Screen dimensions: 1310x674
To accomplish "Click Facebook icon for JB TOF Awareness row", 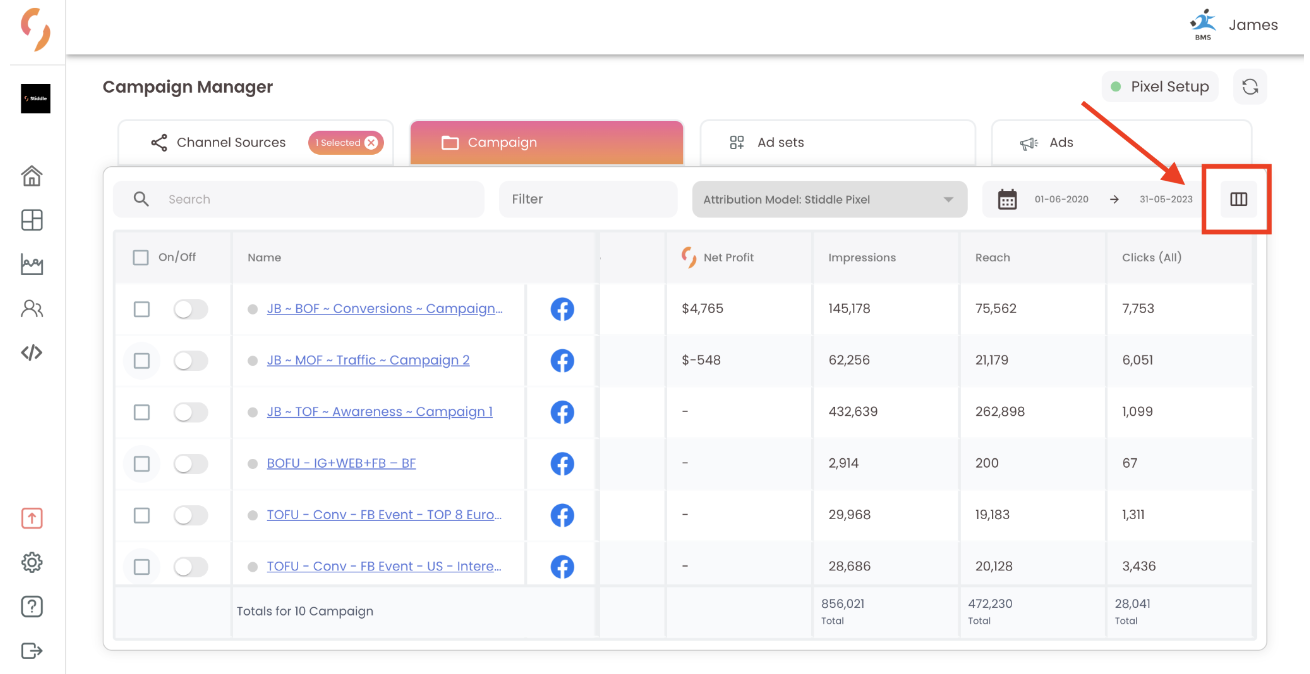I will pos(562,412).
